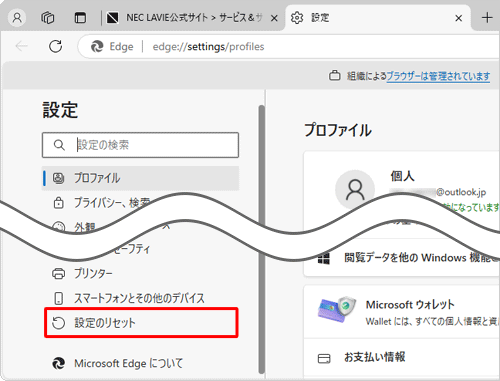This screenshot has width=500, height=381.
Task: Switch to the NEC LAVIE公式サイト tab
Action: [193, 18]
